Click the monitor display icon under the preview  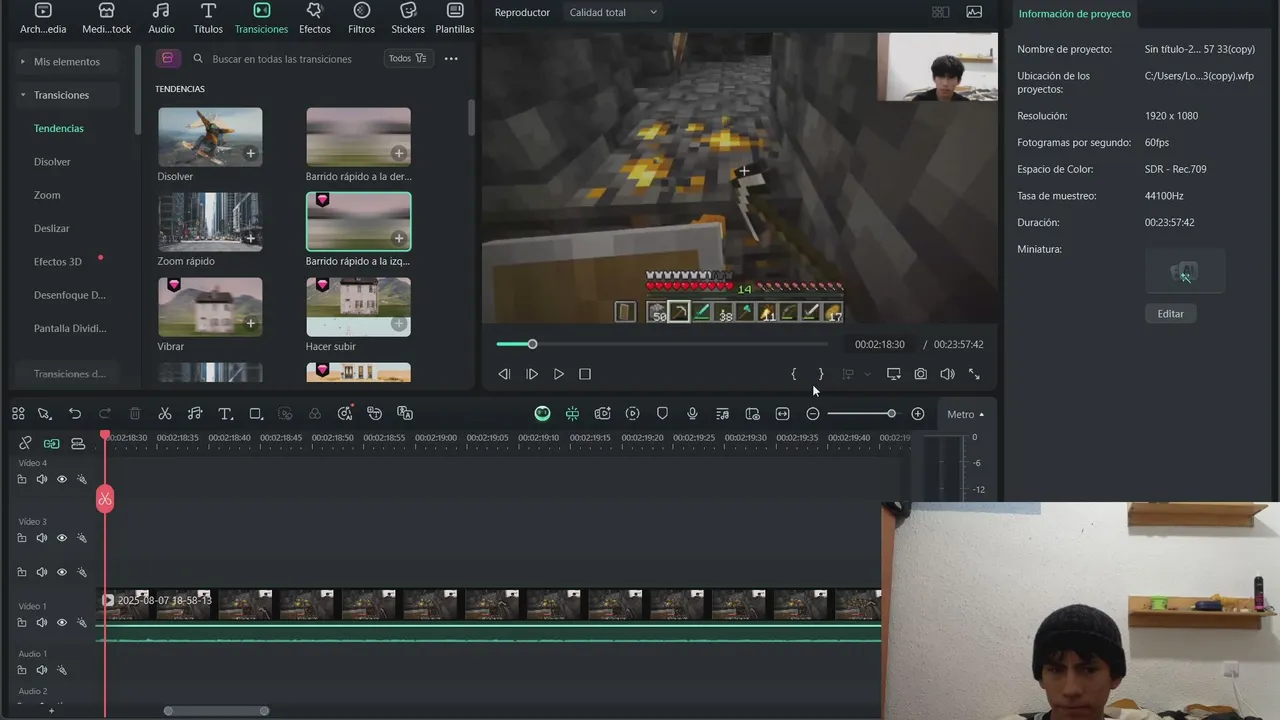893,374
